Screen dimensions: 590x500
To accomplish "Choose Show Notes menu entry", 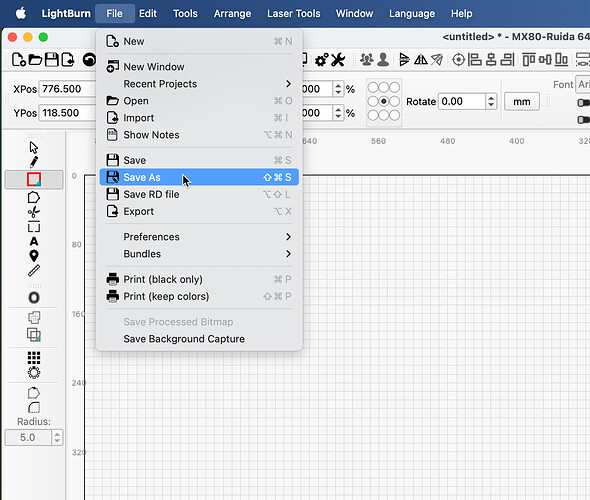I will (199, 135).
